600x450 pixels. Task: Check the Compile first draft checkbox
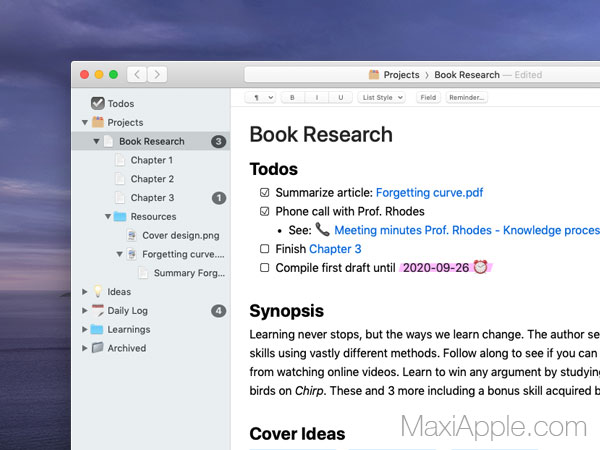pos(264,267)
